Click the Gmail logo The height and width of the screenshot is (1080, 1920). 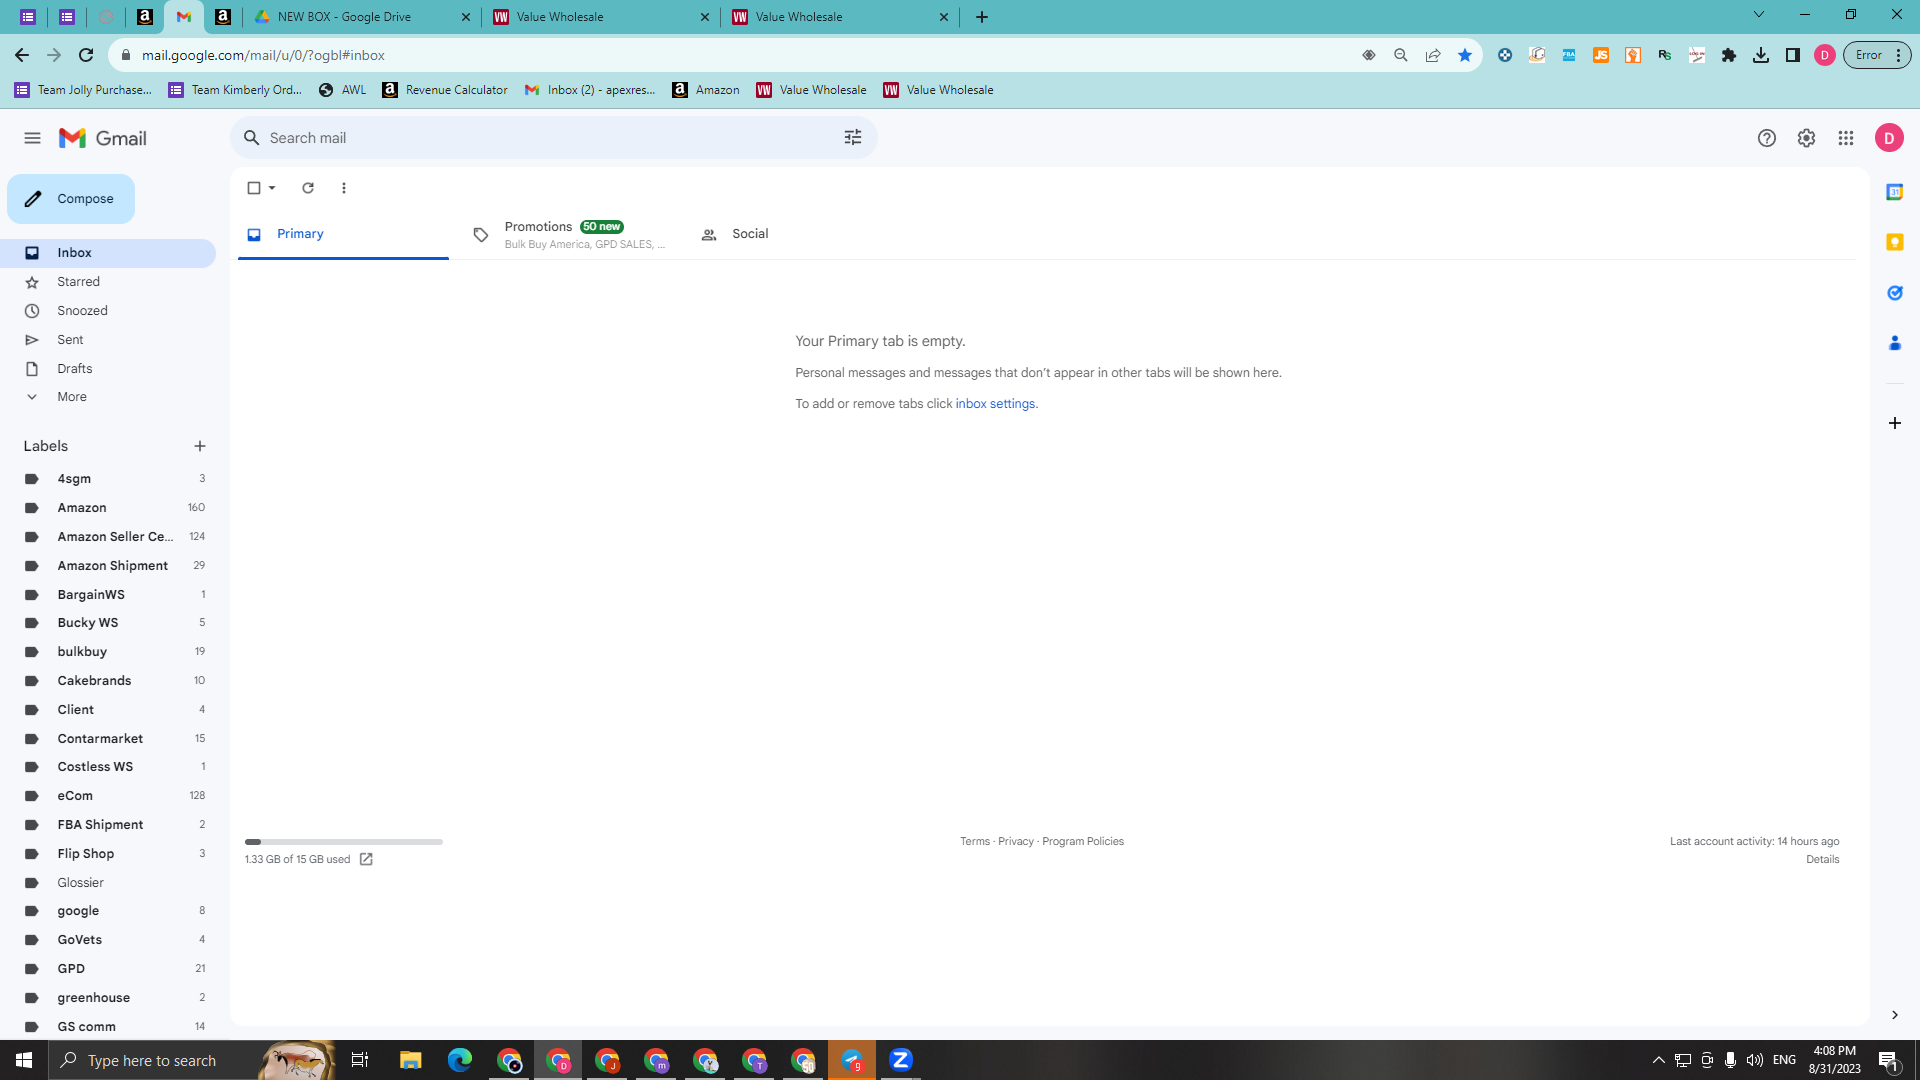click(103, 138)
